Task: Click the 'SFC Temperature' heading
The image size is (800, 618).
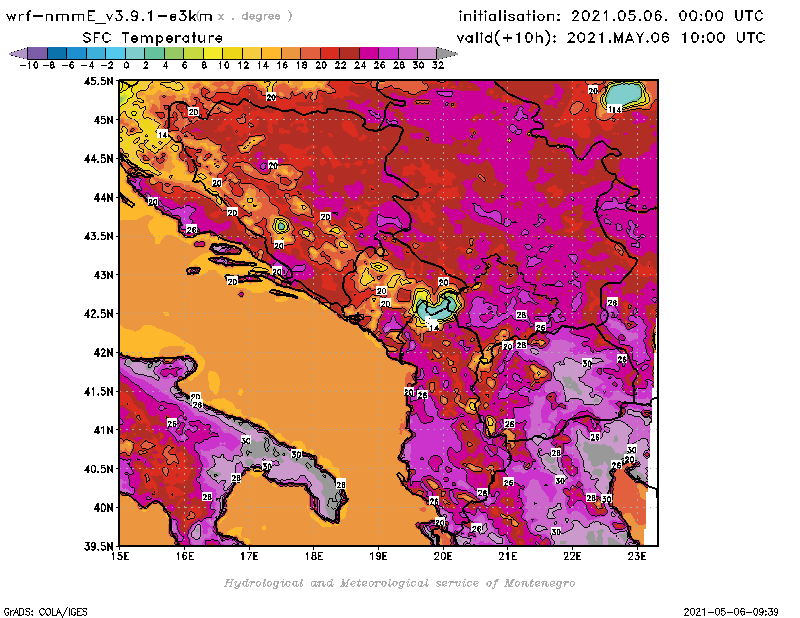Action: click(153, 38)
